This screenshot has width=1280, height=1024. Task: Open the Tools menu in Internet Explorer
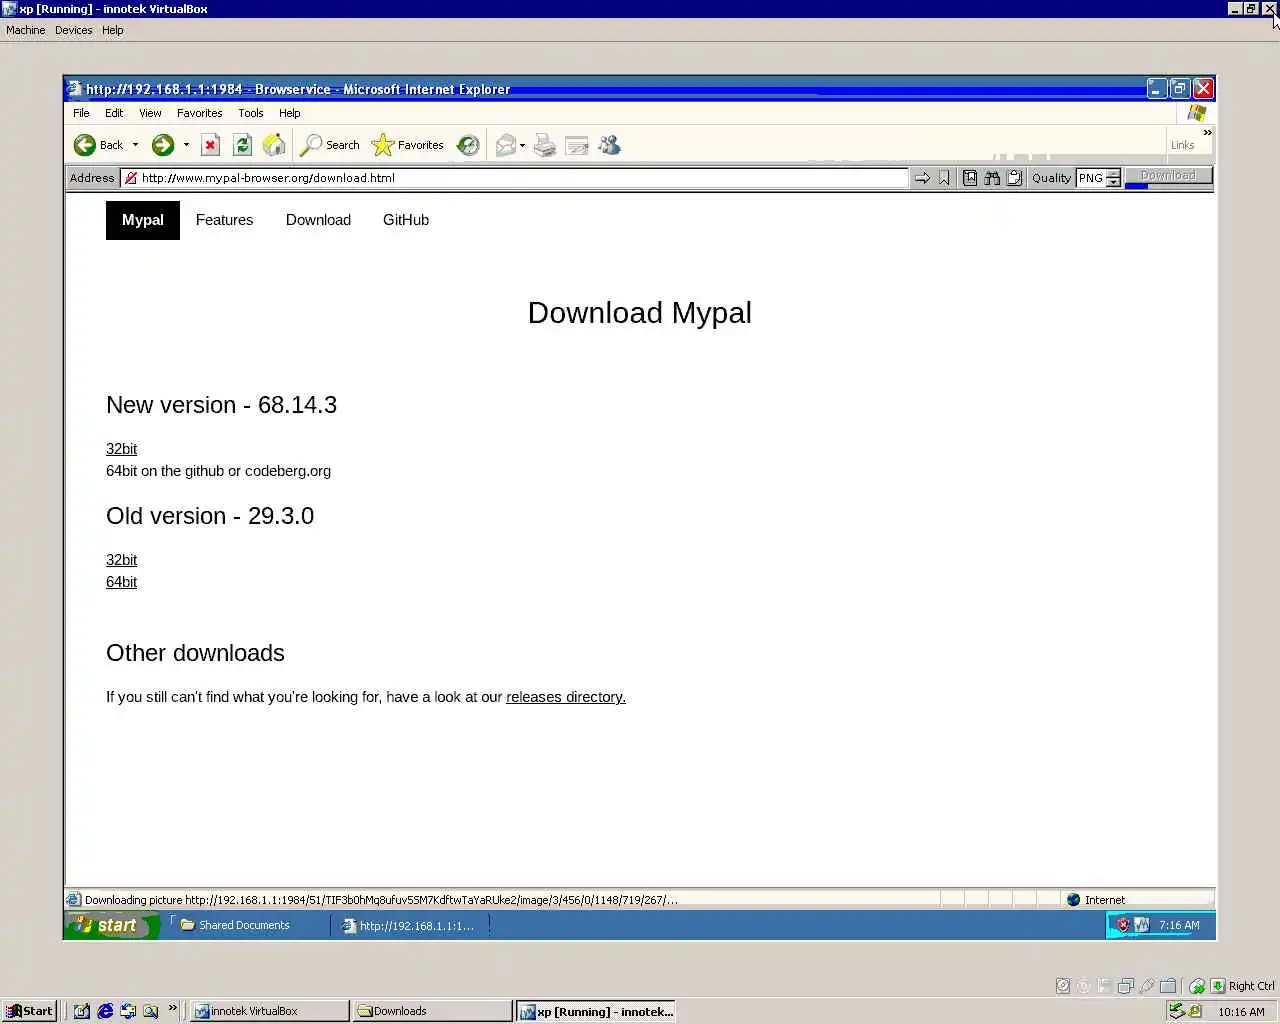pos(251,113)
